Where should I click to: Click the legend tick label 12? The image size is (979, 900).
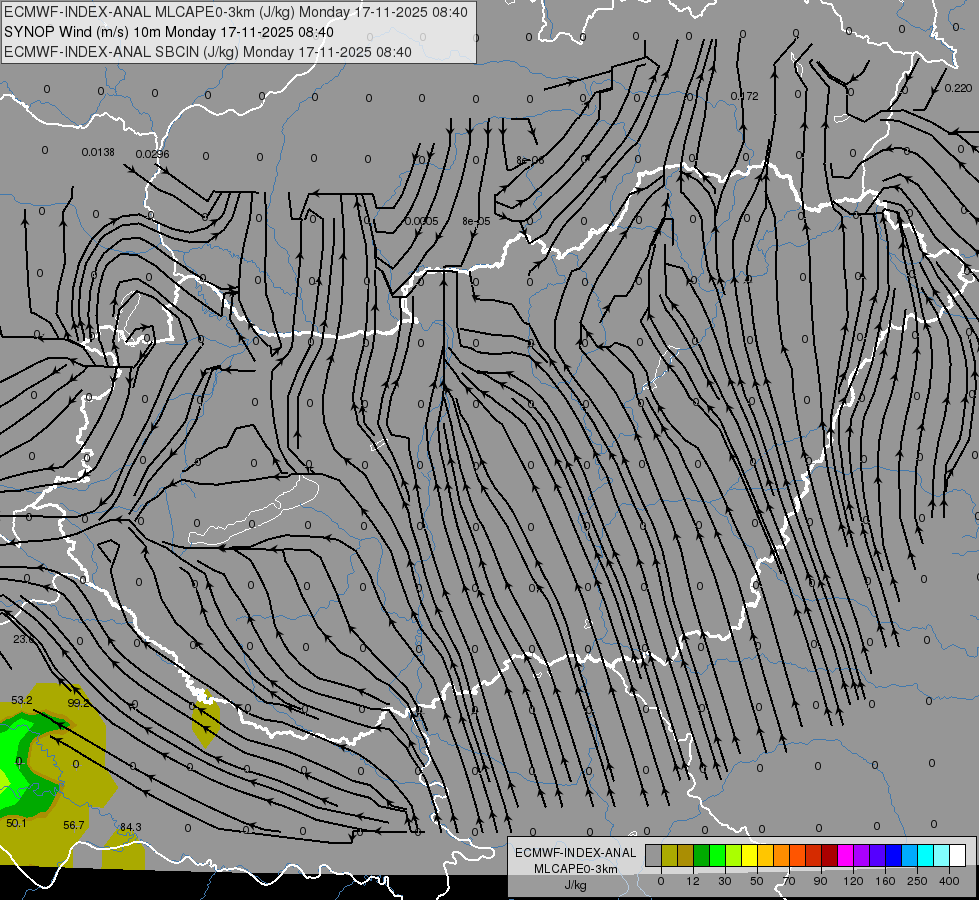(x=693, y=881)
